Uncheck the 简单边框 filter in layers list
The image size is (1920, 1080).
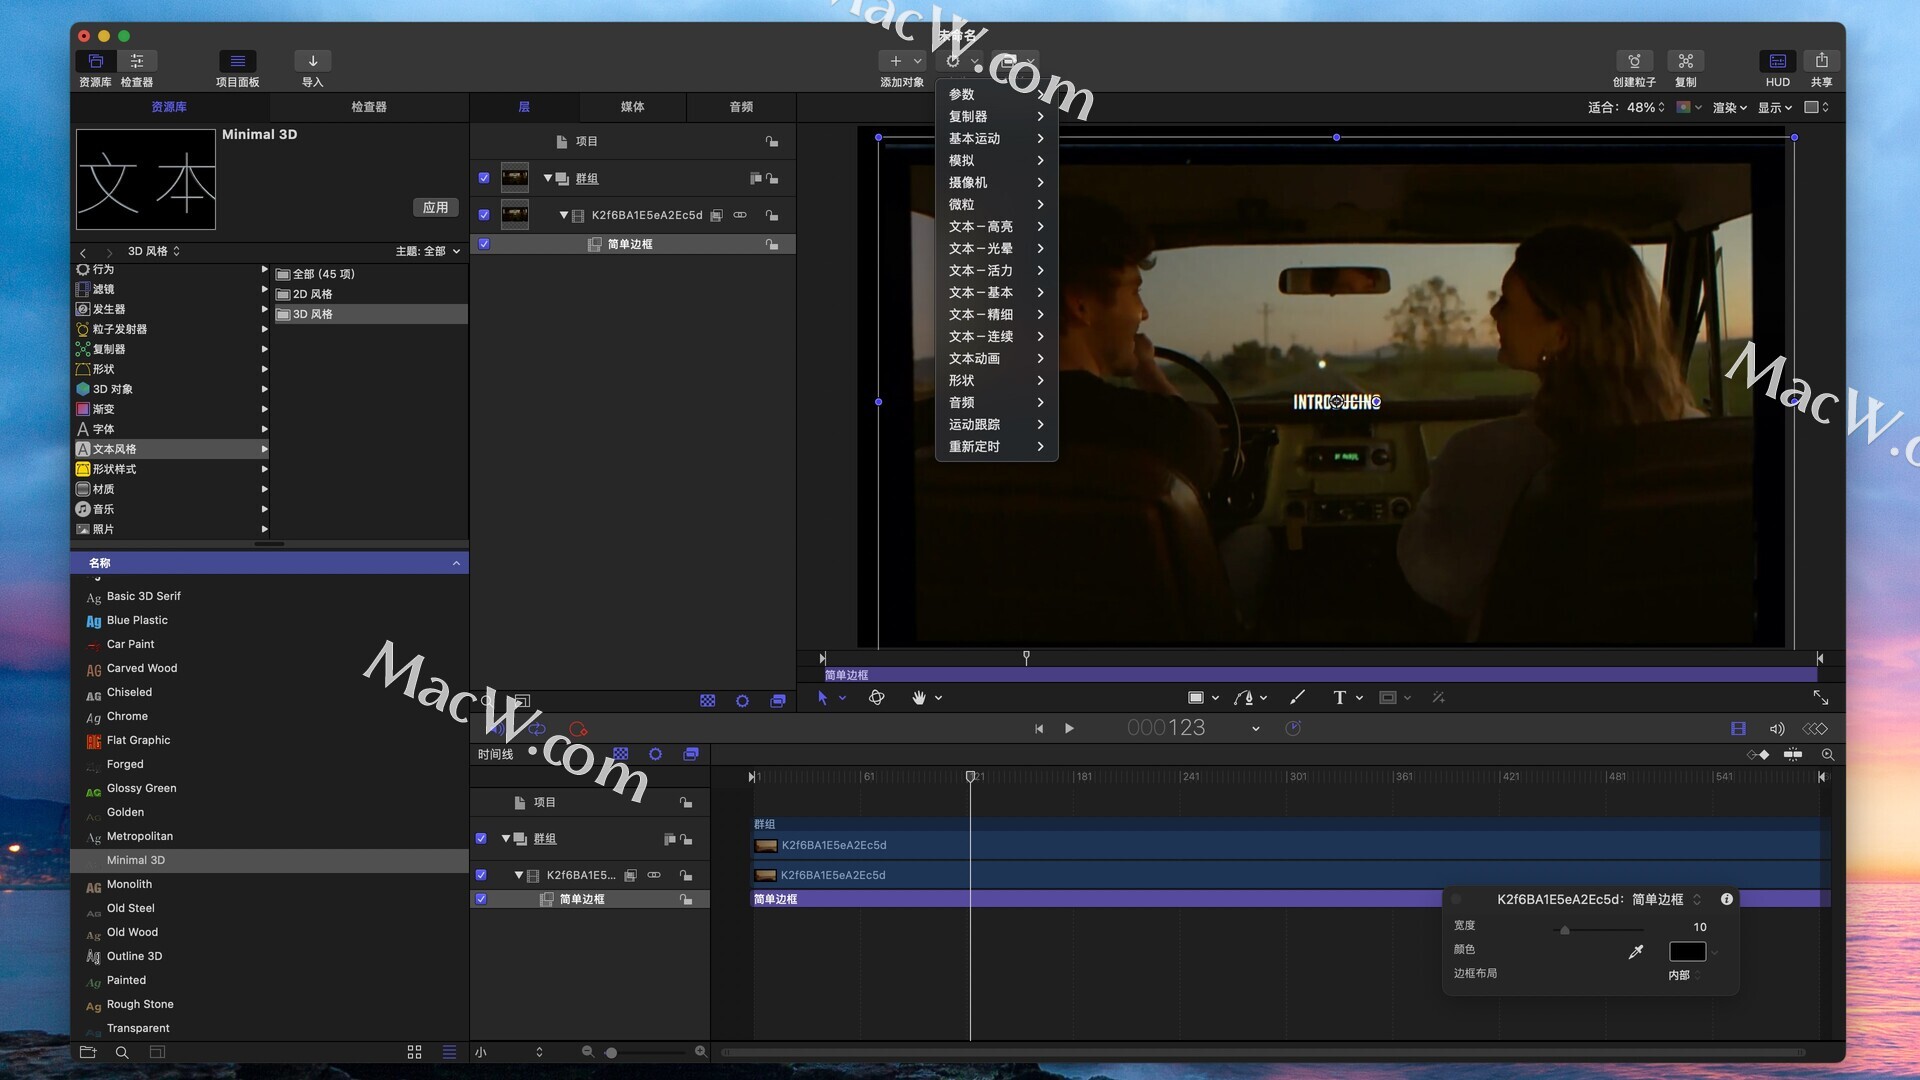(x=484, y=244)
